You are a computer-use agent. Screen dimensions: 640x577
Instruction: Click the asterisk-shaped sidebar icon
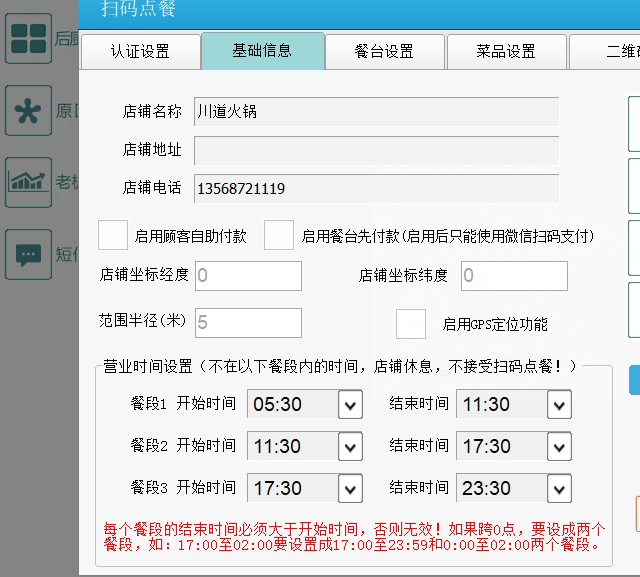(28, 110)
